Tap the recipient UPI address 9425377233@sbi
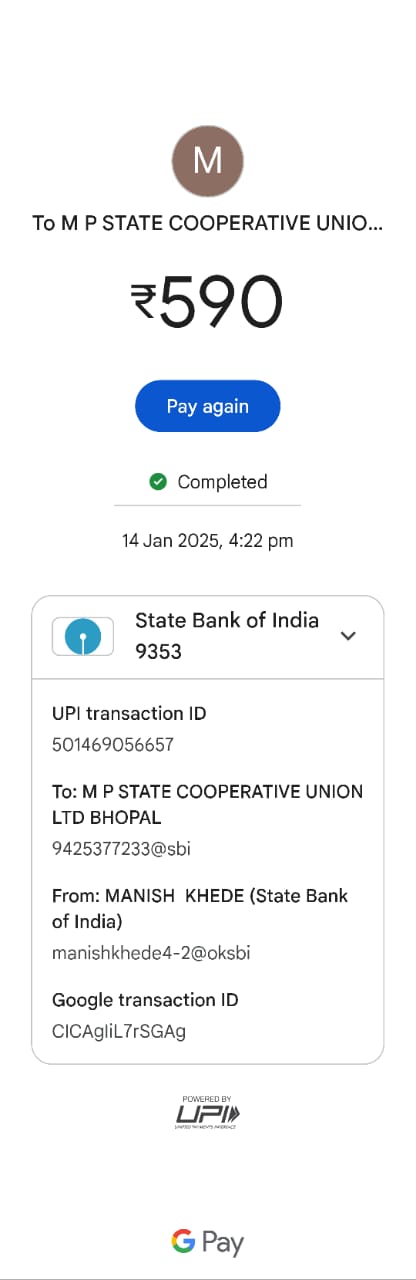 121,849
